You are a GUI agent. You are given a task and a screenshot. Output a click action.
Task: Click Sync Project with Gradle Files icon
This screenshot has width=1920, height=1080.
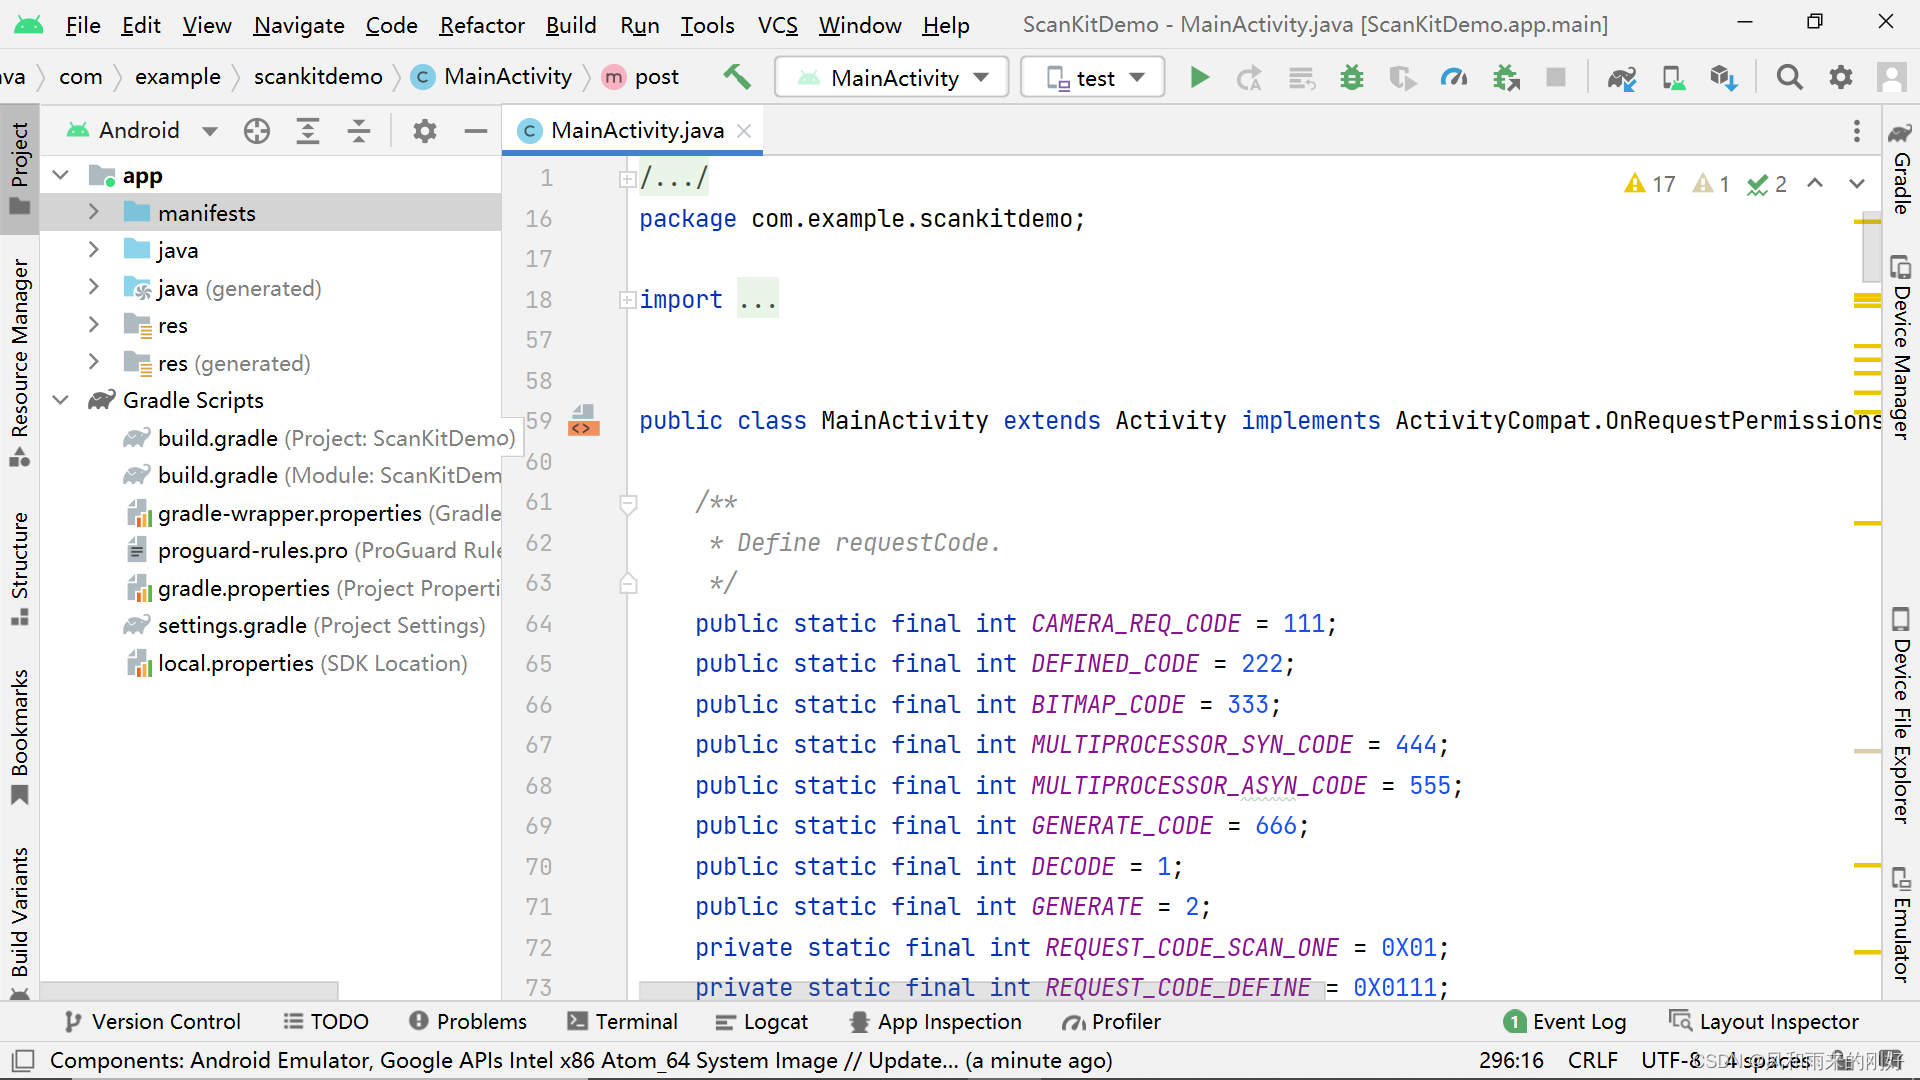point(1622,77)
